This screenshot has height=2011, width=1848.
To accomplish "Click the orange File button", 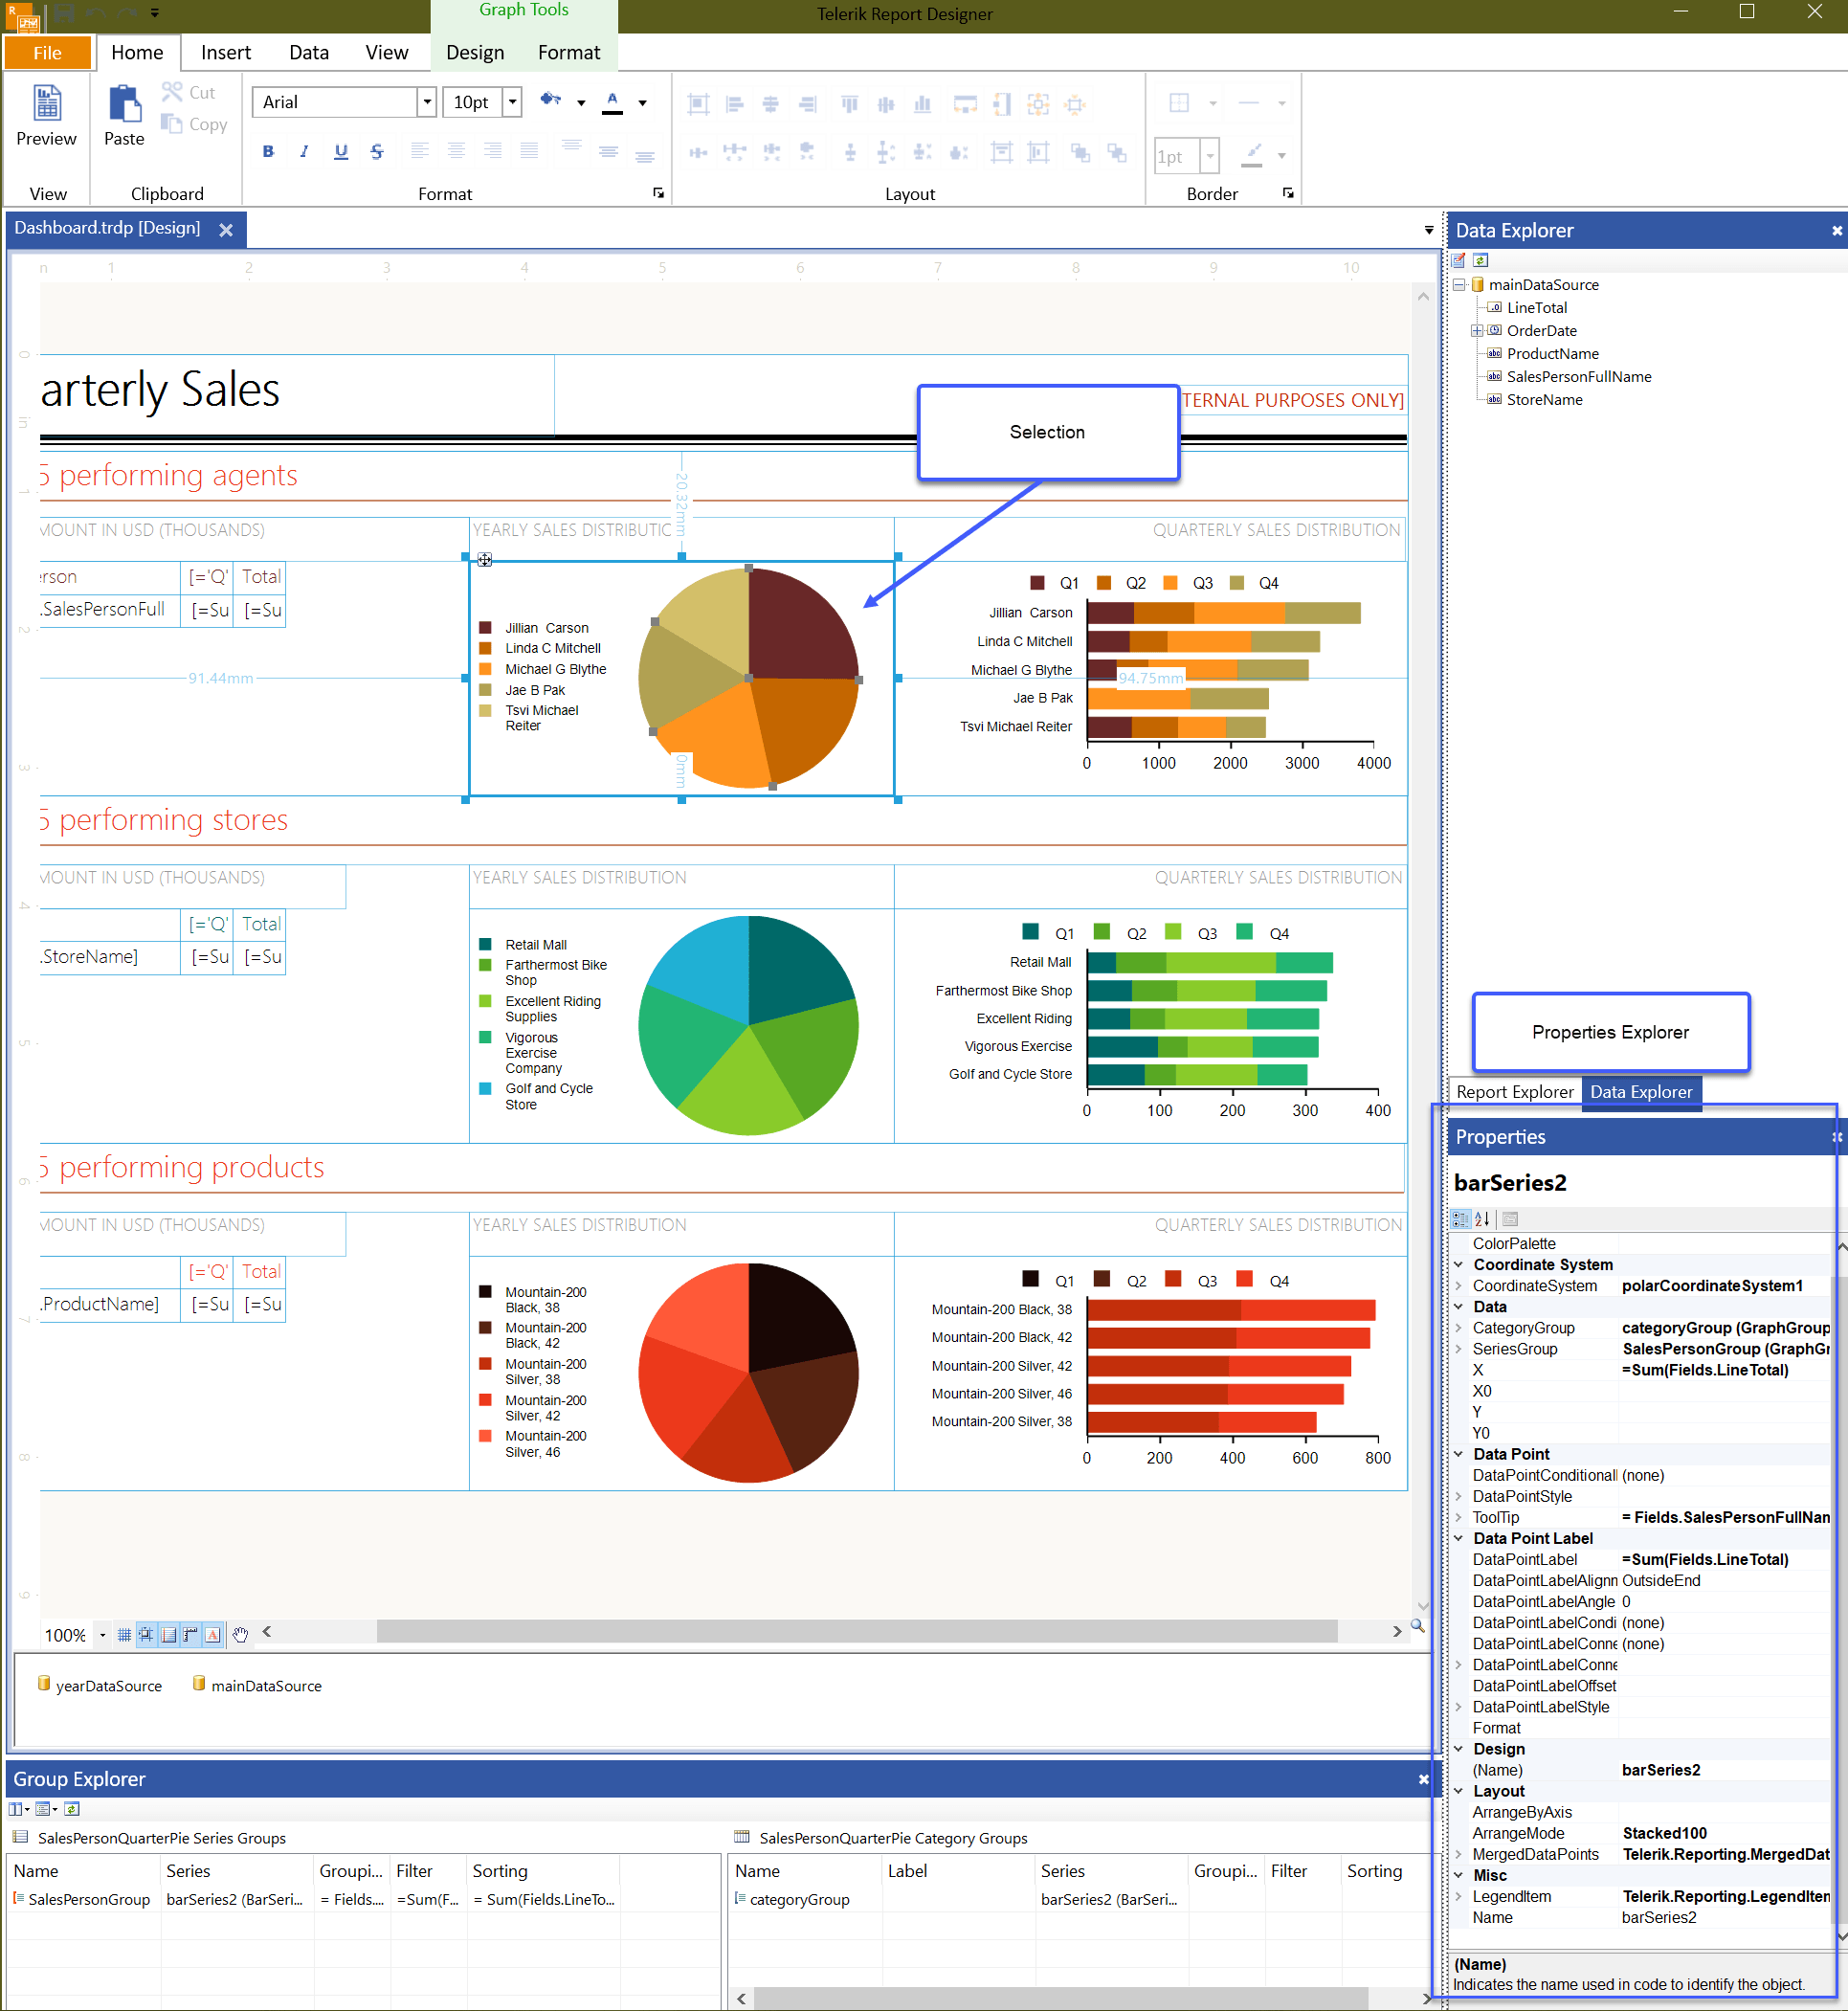I will 47,52.
